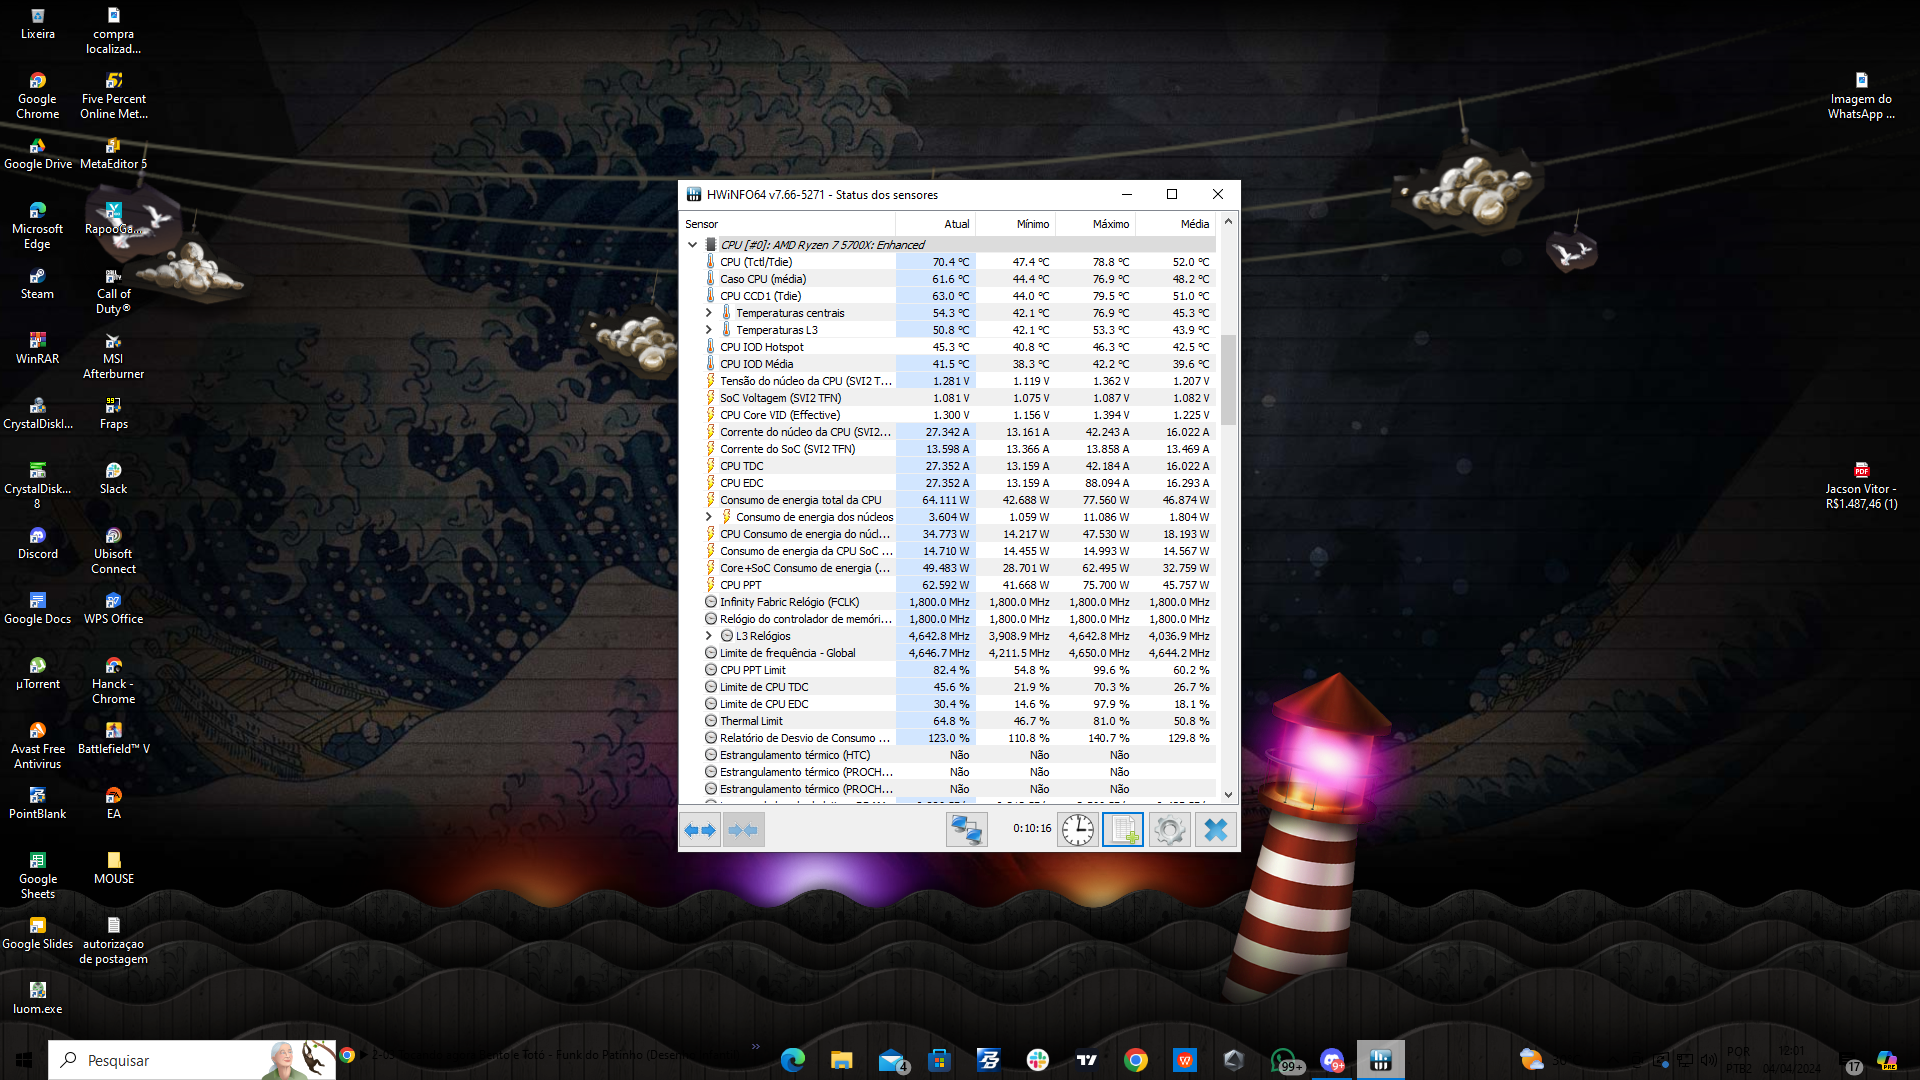Image resolution: width=1920 pixels, height=1080 pixels.
Task: Select Infinity Fabric Relógio (FCLK) row
Action: [949, 602]
